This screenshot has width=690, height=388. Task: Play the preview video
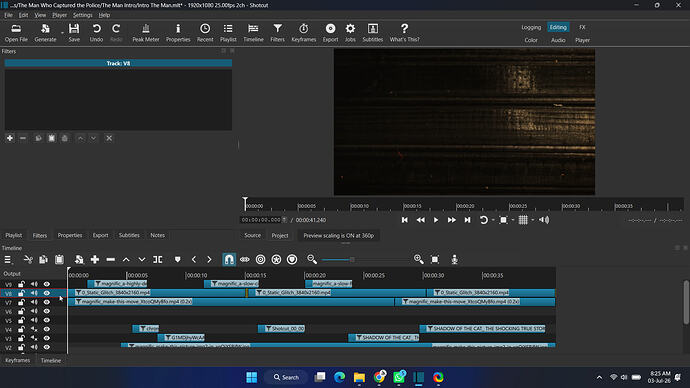point(436,220)
